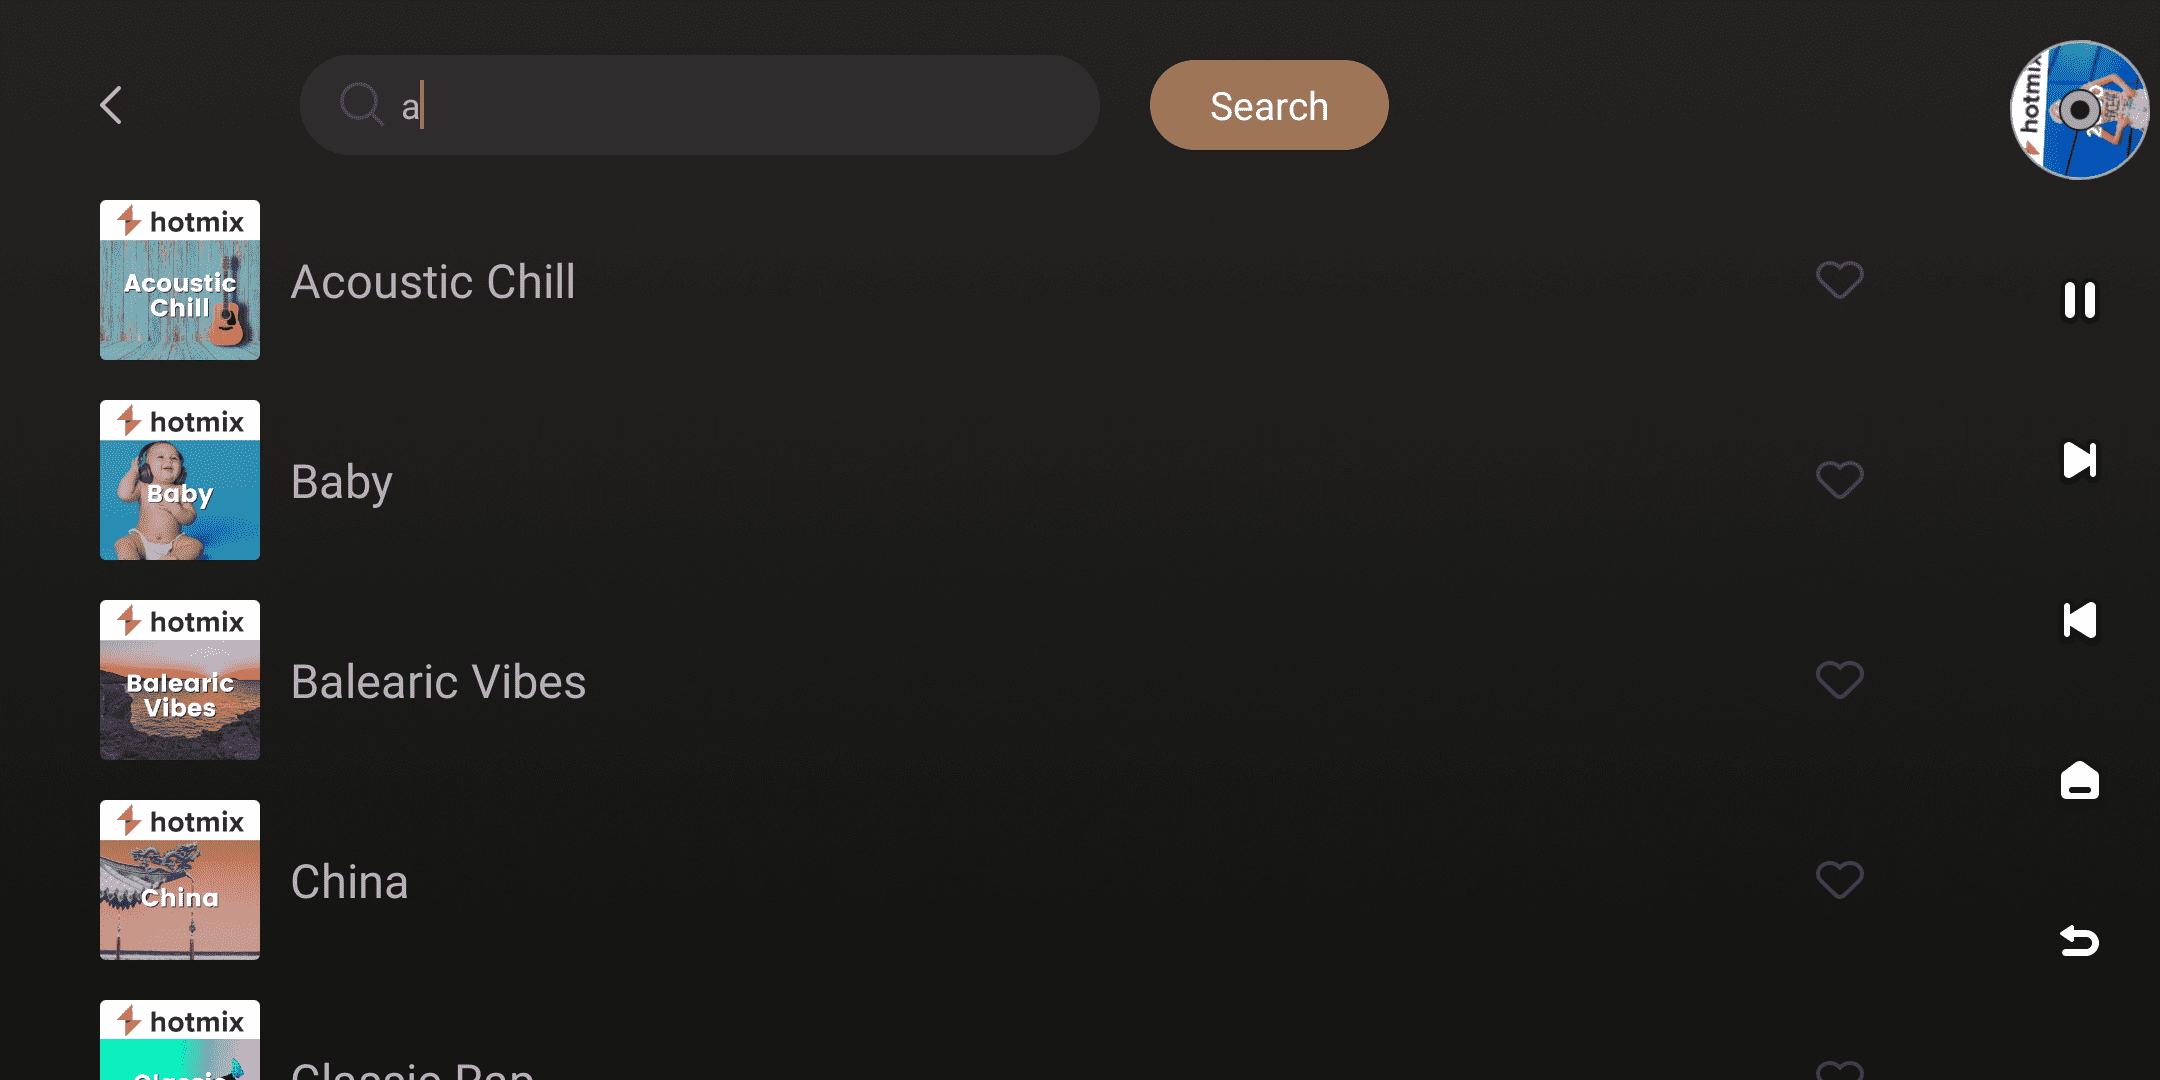Click the Acoustic Chill cover thumbnail
Viewport: 2160px width, 1080px height.
180,280
